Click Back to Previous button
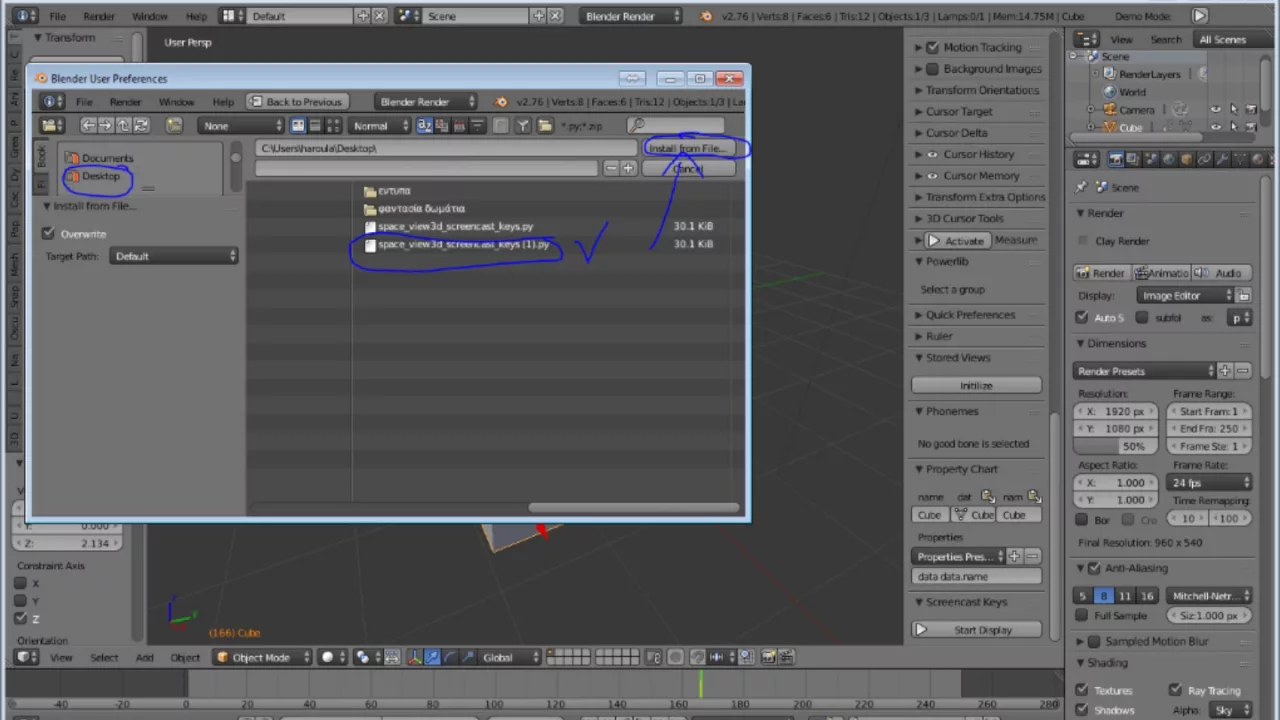The width and height of the screenshot is (1280, 720). click(297, 101)
